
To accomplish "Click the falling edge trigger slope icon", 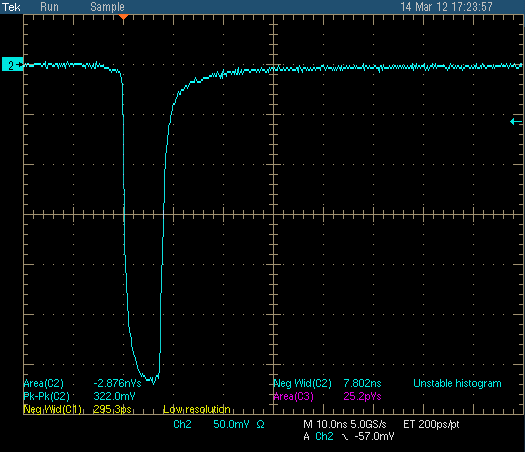I will [x=345, y=437].
